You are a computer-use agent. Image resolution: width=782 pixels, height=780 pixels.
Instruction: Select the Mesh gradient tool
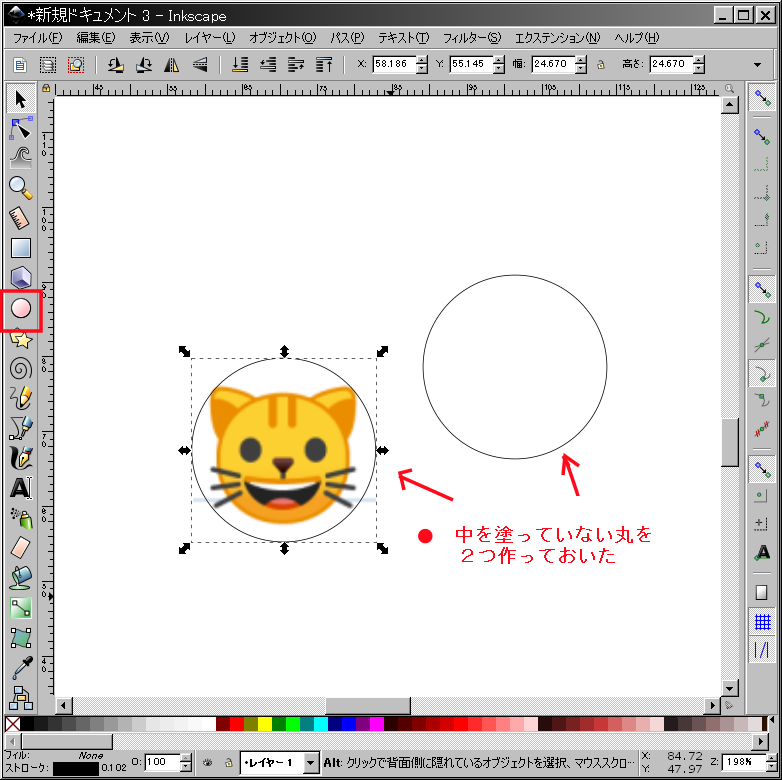tap(20, 638)
